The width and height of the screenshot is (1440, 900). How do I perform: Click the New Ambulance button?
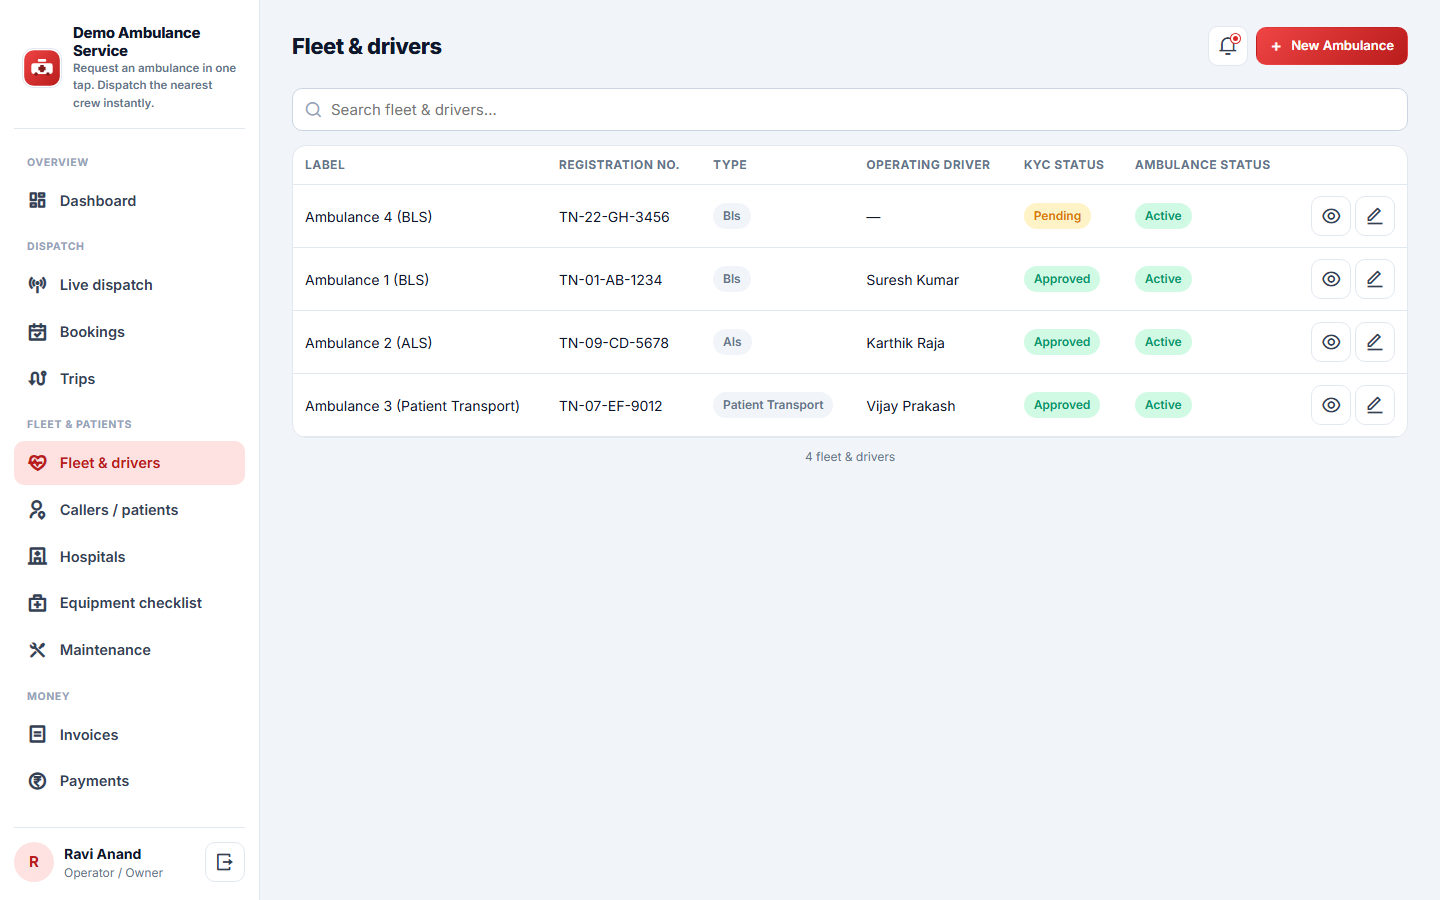[1331, 46]
